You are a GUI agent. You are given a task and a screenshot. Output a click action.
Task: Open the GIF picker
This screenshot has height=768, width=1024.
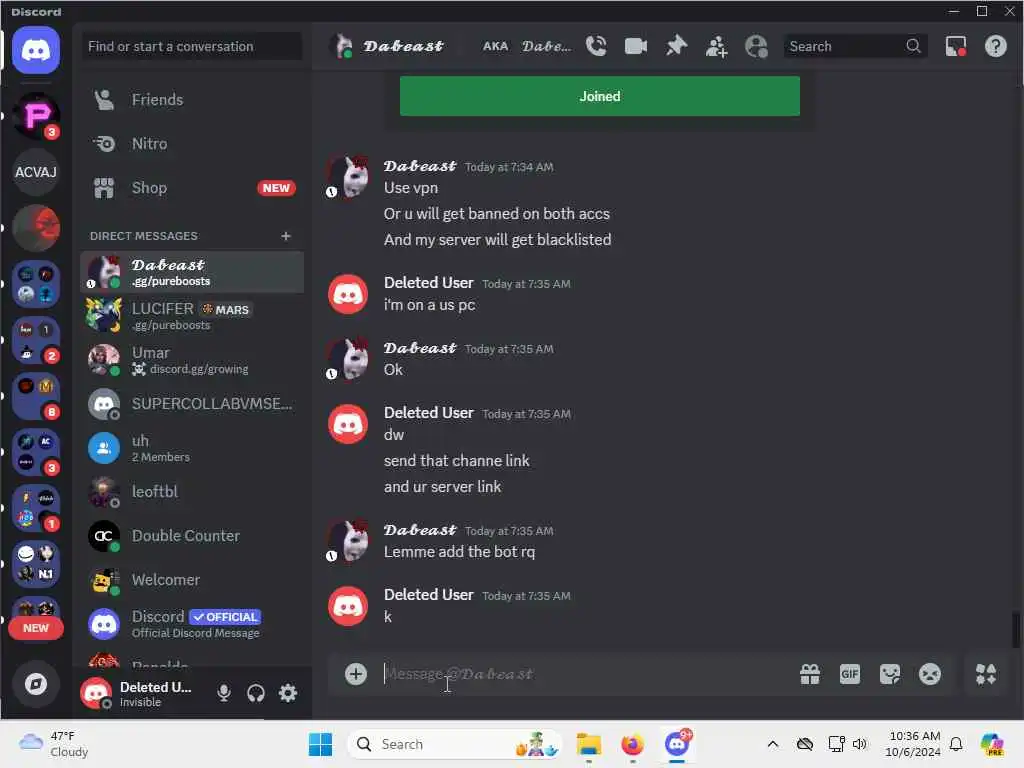[x=850, y=673]
